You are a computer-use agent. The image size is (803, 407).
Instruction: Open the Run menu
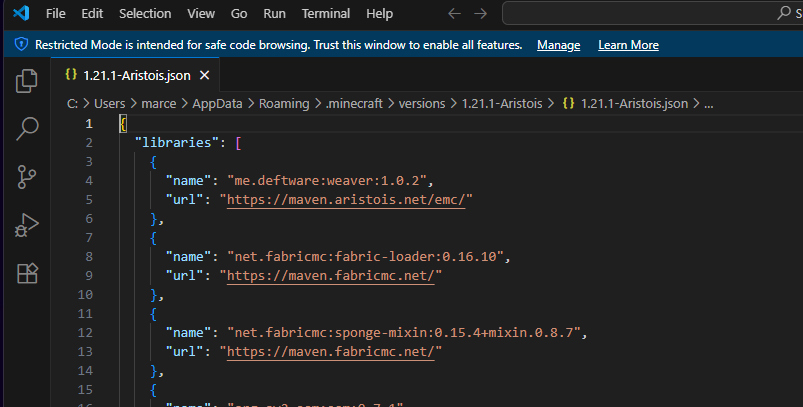coord(274,14)
